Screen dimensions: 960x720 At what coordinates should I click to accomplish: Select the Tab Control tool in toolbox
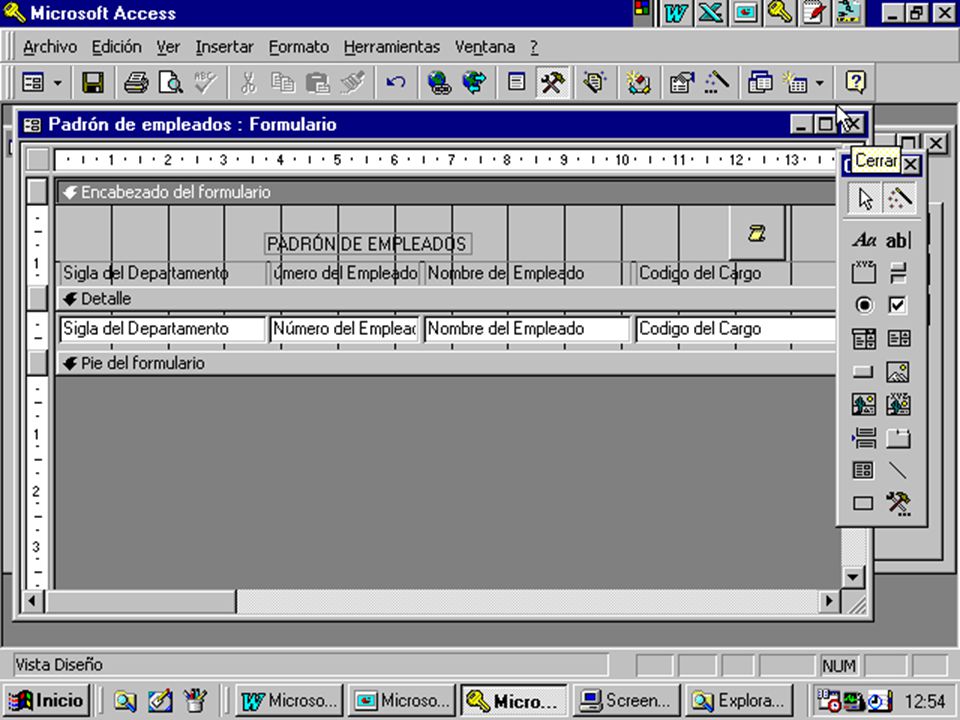898,437
